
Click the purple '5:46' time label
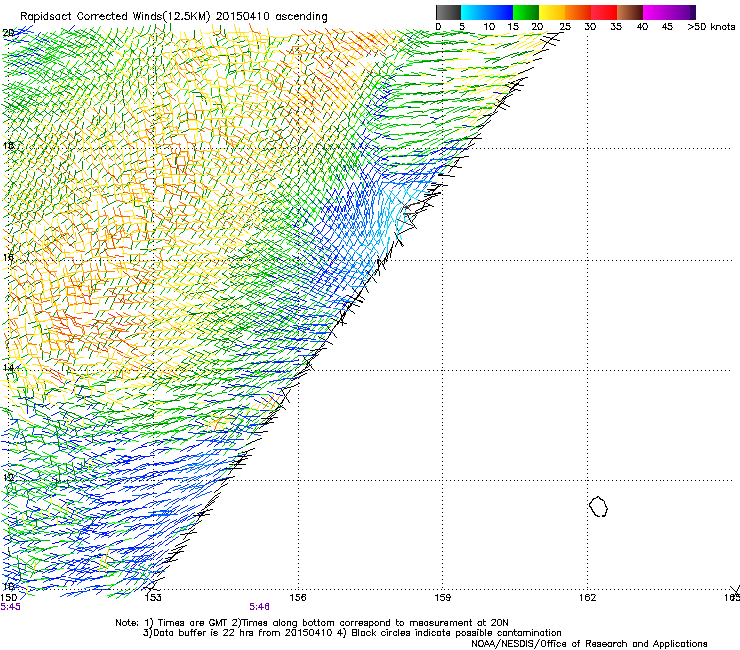tap(260, 607)
